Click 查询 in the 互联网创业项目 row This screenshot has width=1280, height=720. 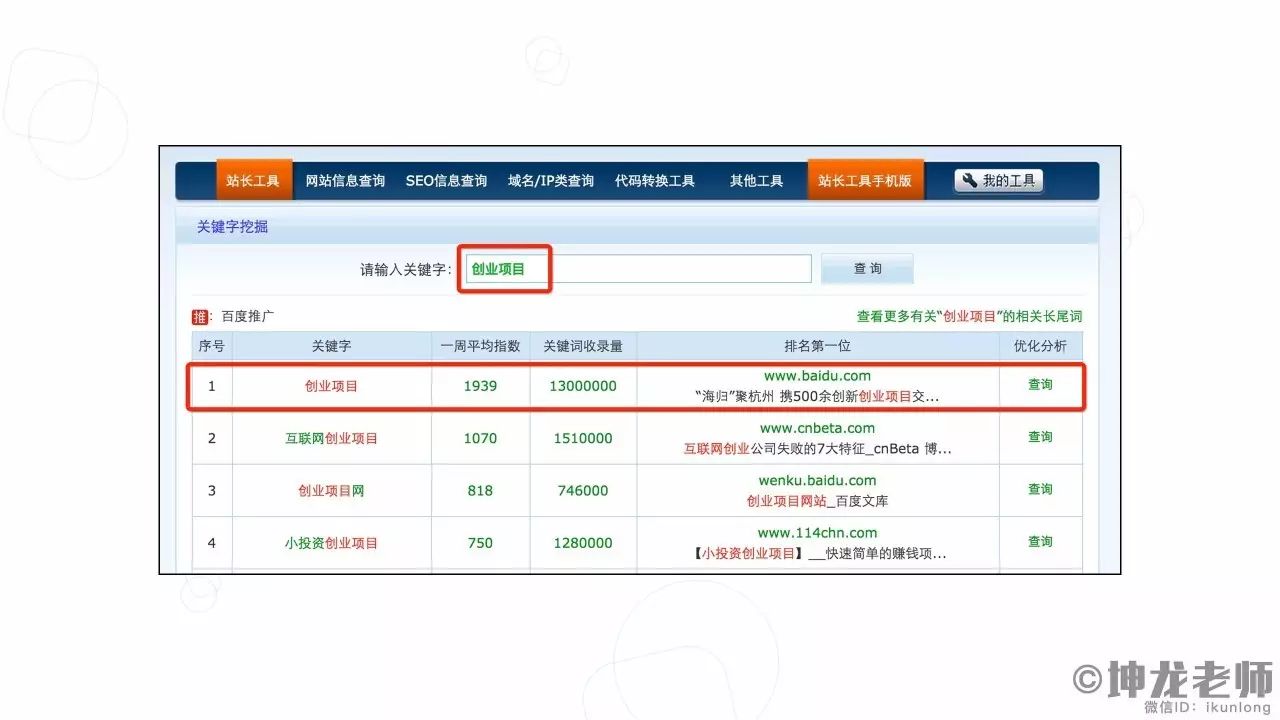[1040, 437]
